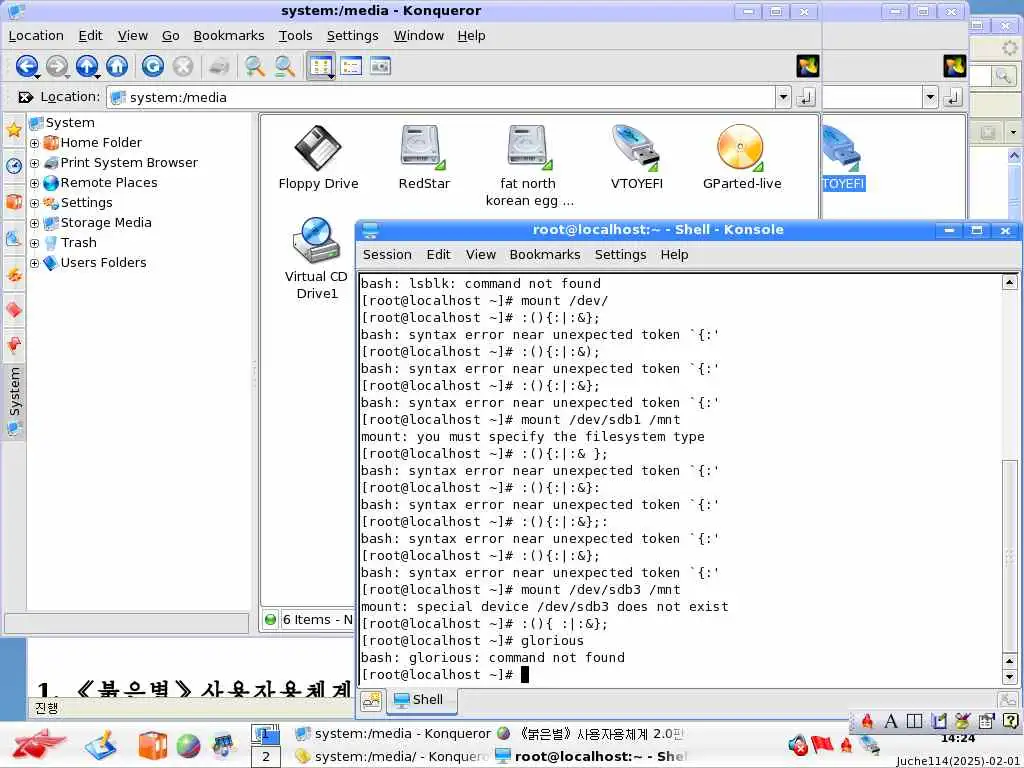Switch to detailed list view mode
The image size is (1024, 768).
coord(351,66)
